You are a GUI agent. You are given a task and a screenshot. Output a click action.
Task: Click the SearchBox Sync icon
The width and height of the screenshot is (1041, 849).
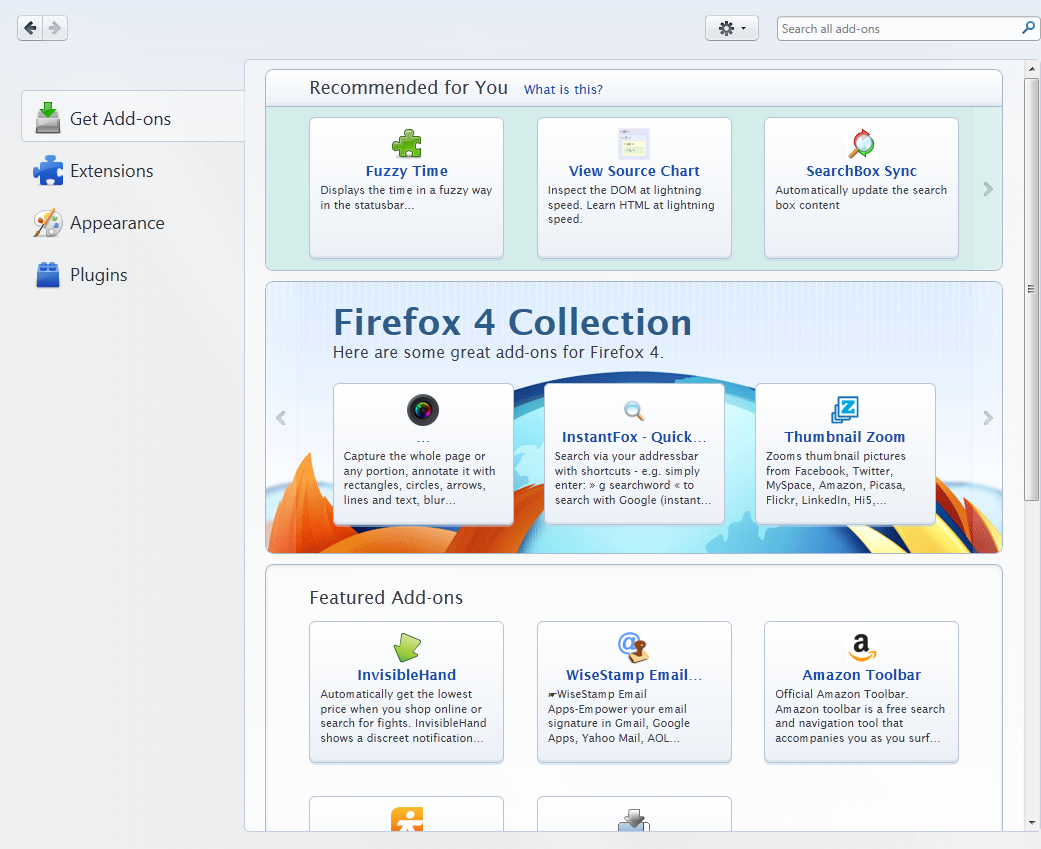point(862,143)
